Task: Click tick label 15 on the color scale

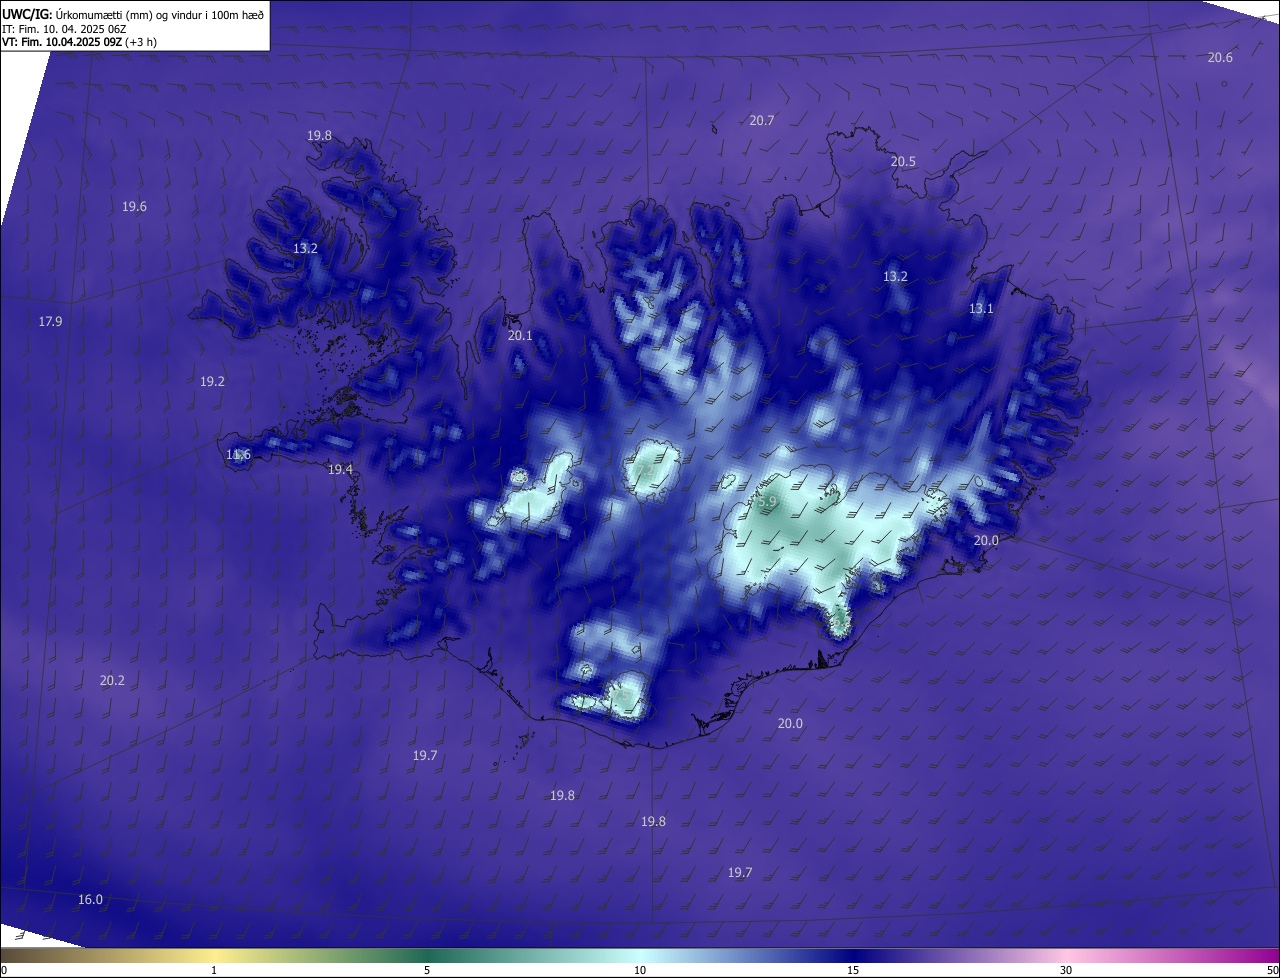Action: click(853, 970)
